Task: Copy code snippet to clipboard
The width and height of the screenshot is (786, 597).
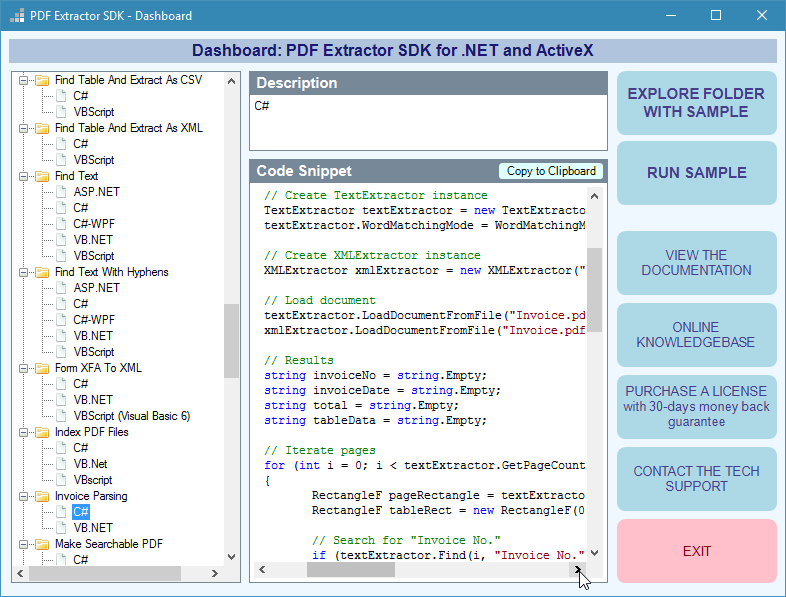Action: click(551, 171)
